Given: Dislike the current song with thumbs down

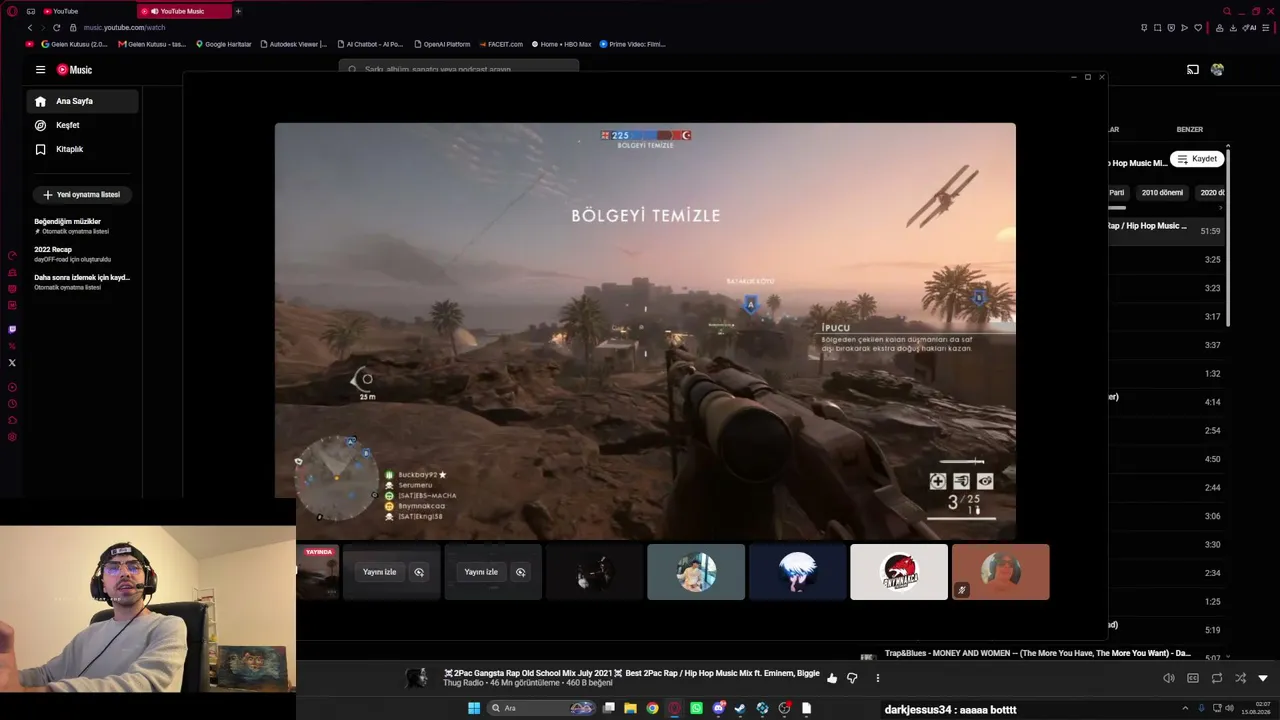Looking at the screenshot, I should [852, 678].
